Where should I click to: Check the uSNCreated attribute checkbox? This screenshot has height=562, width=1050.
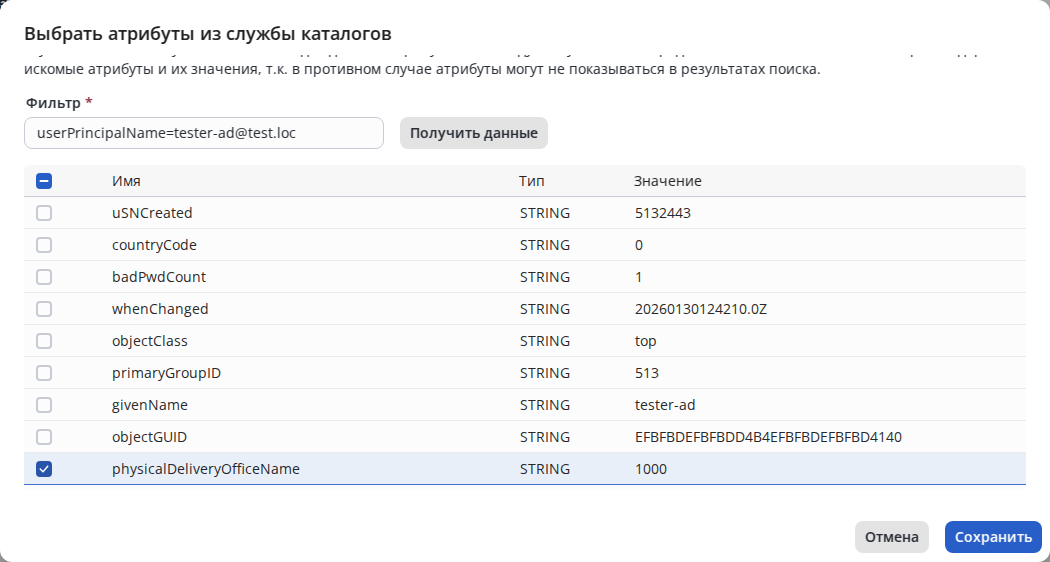point(44,213)
